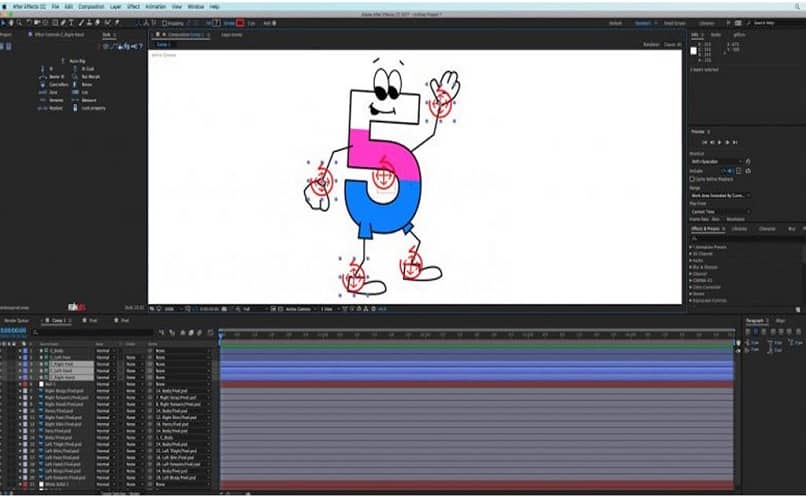
Task: Open the Range Work Area dropdown
Action: pos(720,196)
